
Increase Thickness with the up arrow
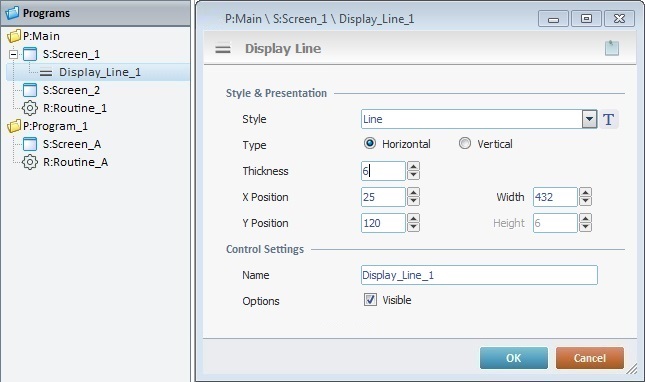413,166
